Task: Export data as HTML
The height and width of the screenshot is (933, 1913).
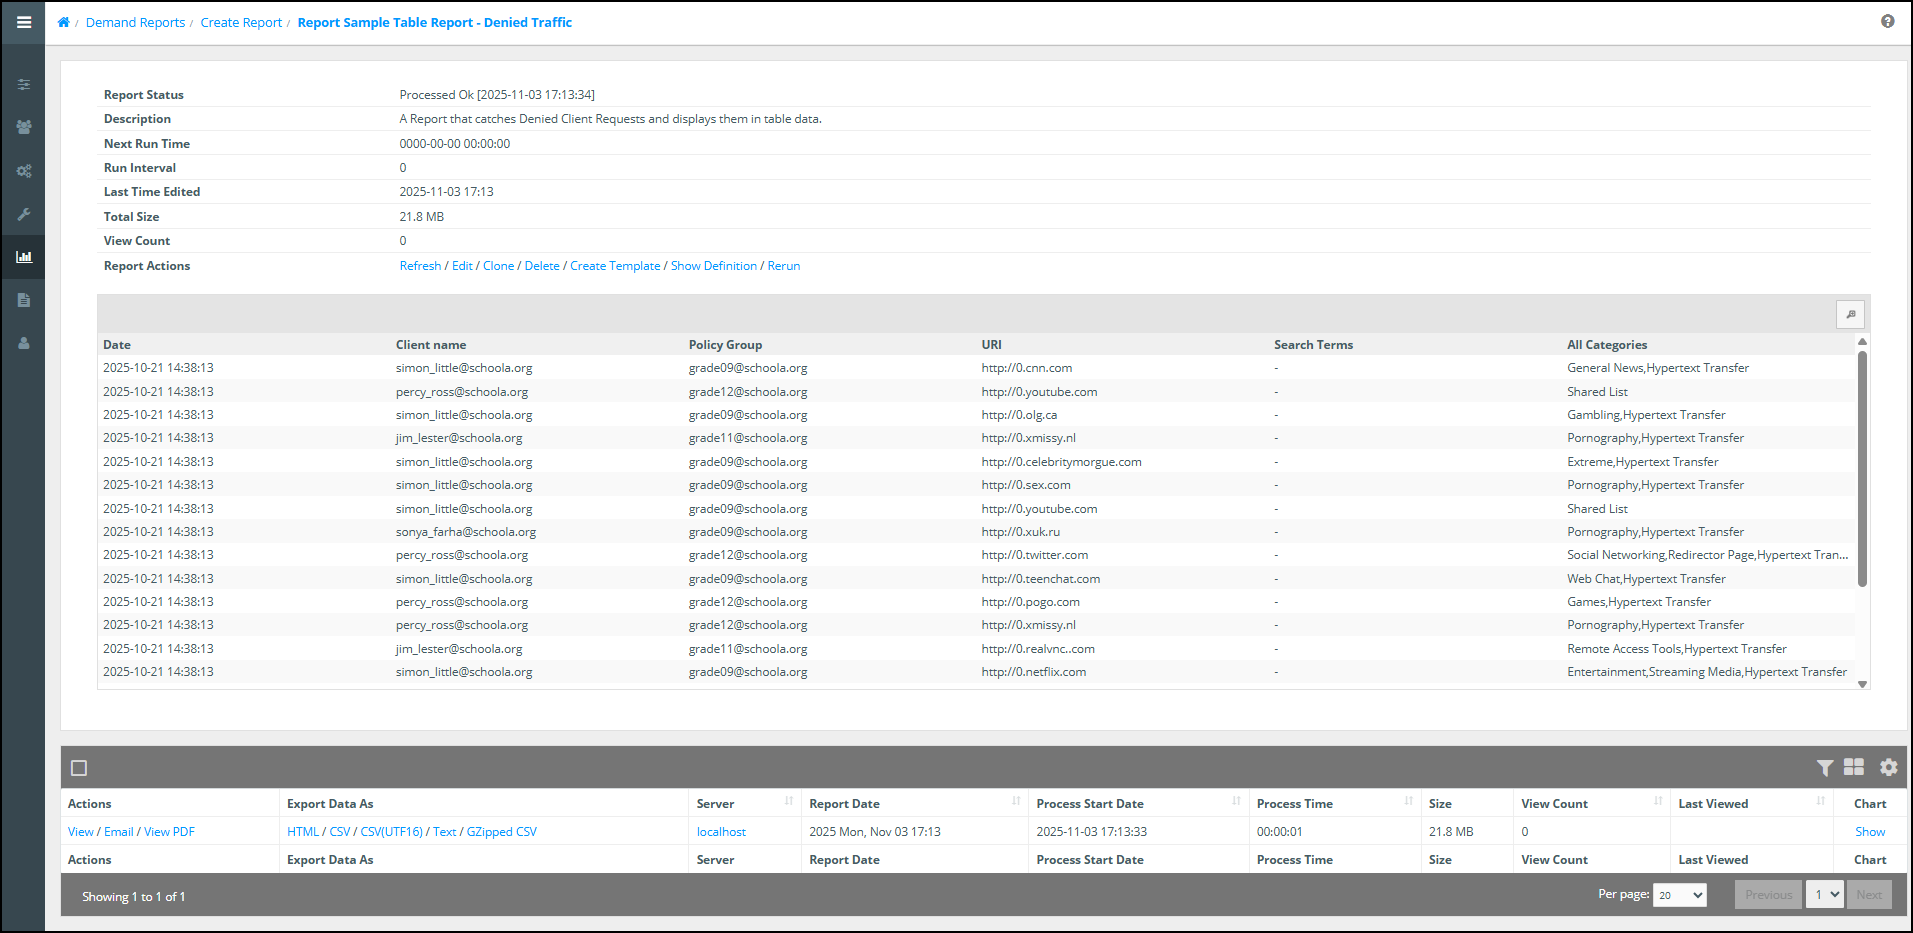Action: 303,832
